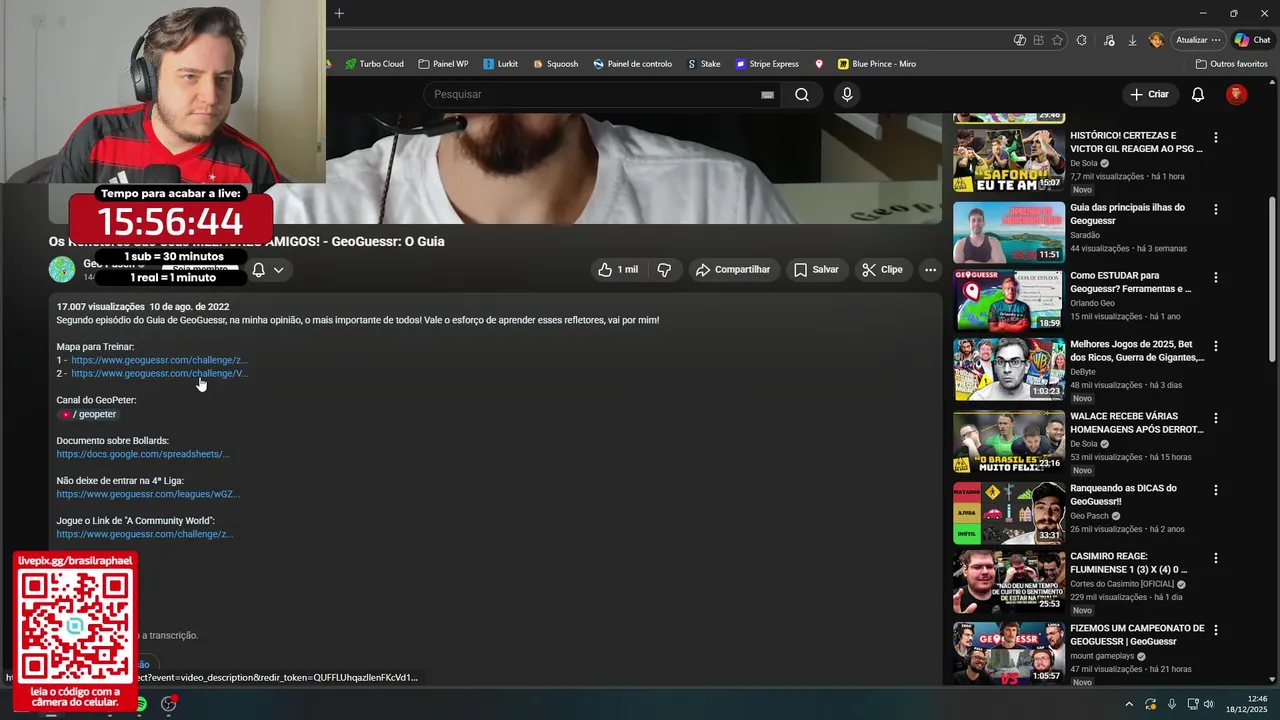Open FIZEMOS UM CAMPEONATO video thumbnail

[1008, 653]
